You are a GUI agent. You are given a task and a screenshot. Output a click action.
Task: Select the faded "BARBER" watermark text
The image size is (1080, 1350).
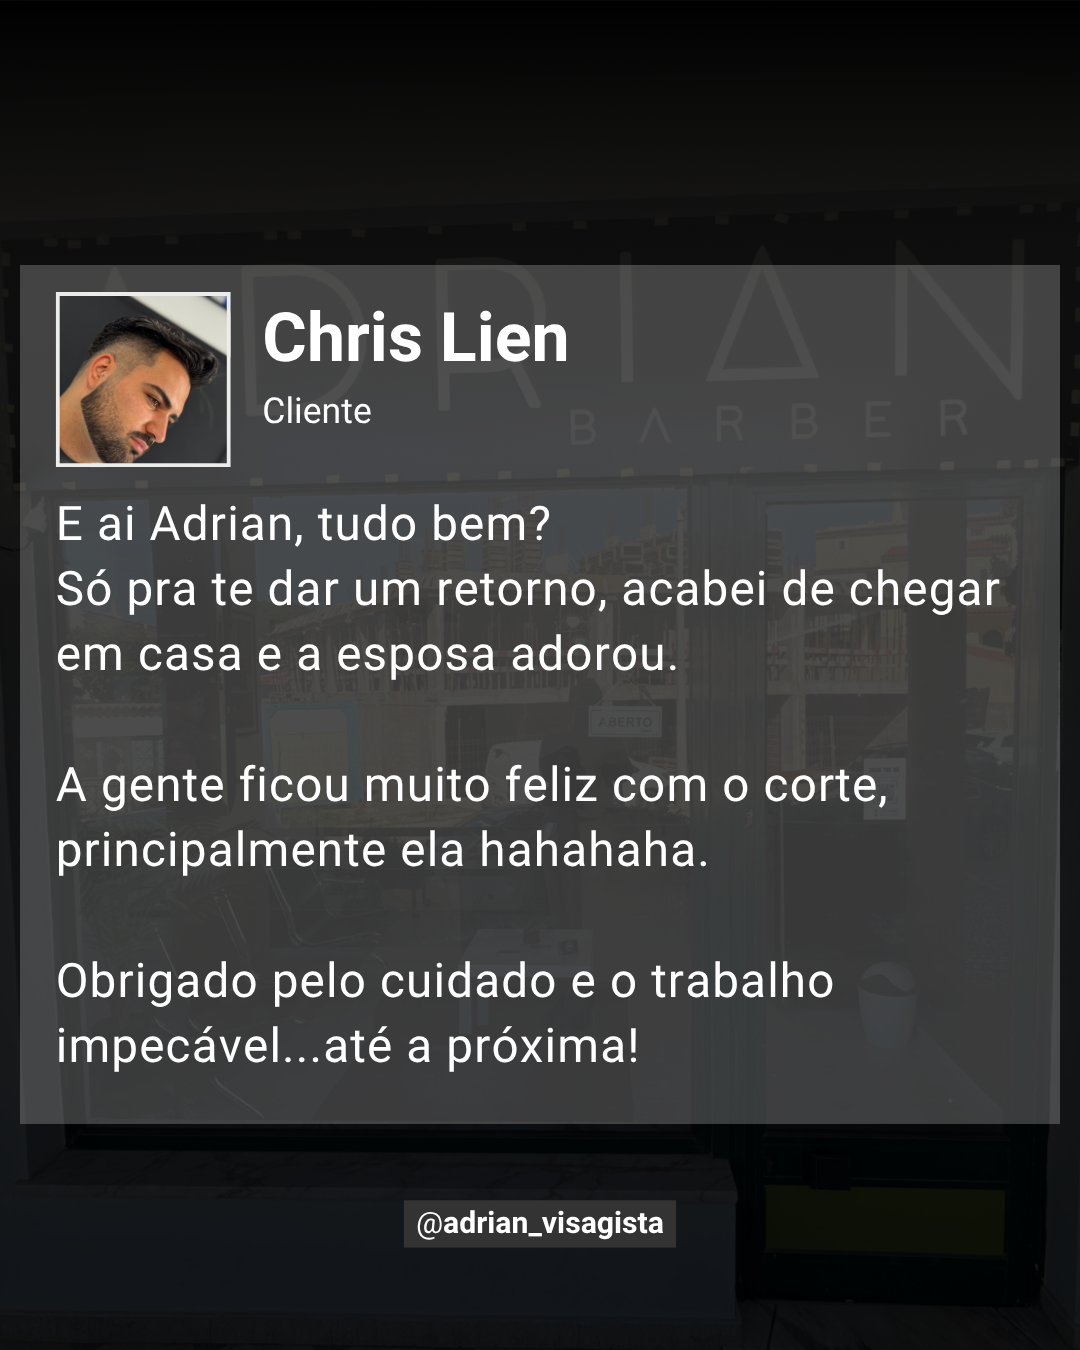768,421
